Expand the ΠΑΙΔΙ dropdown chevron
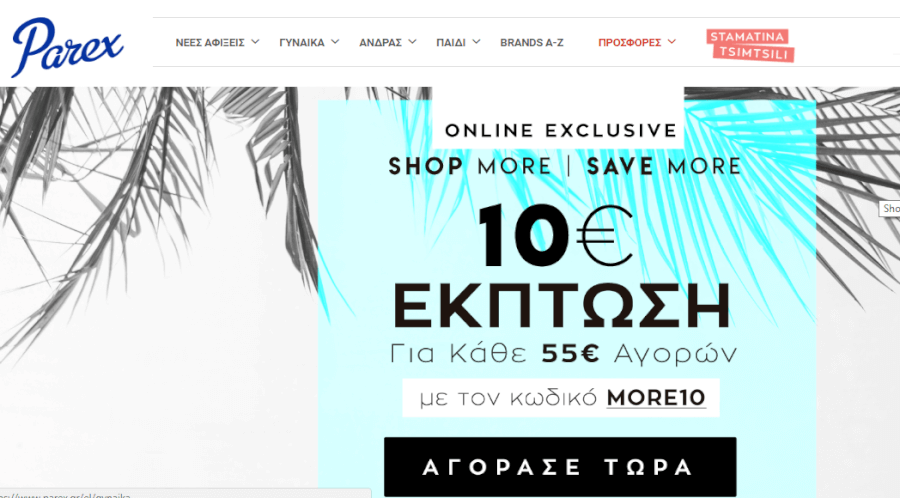The image size is (900, 498). click(476, 42)
